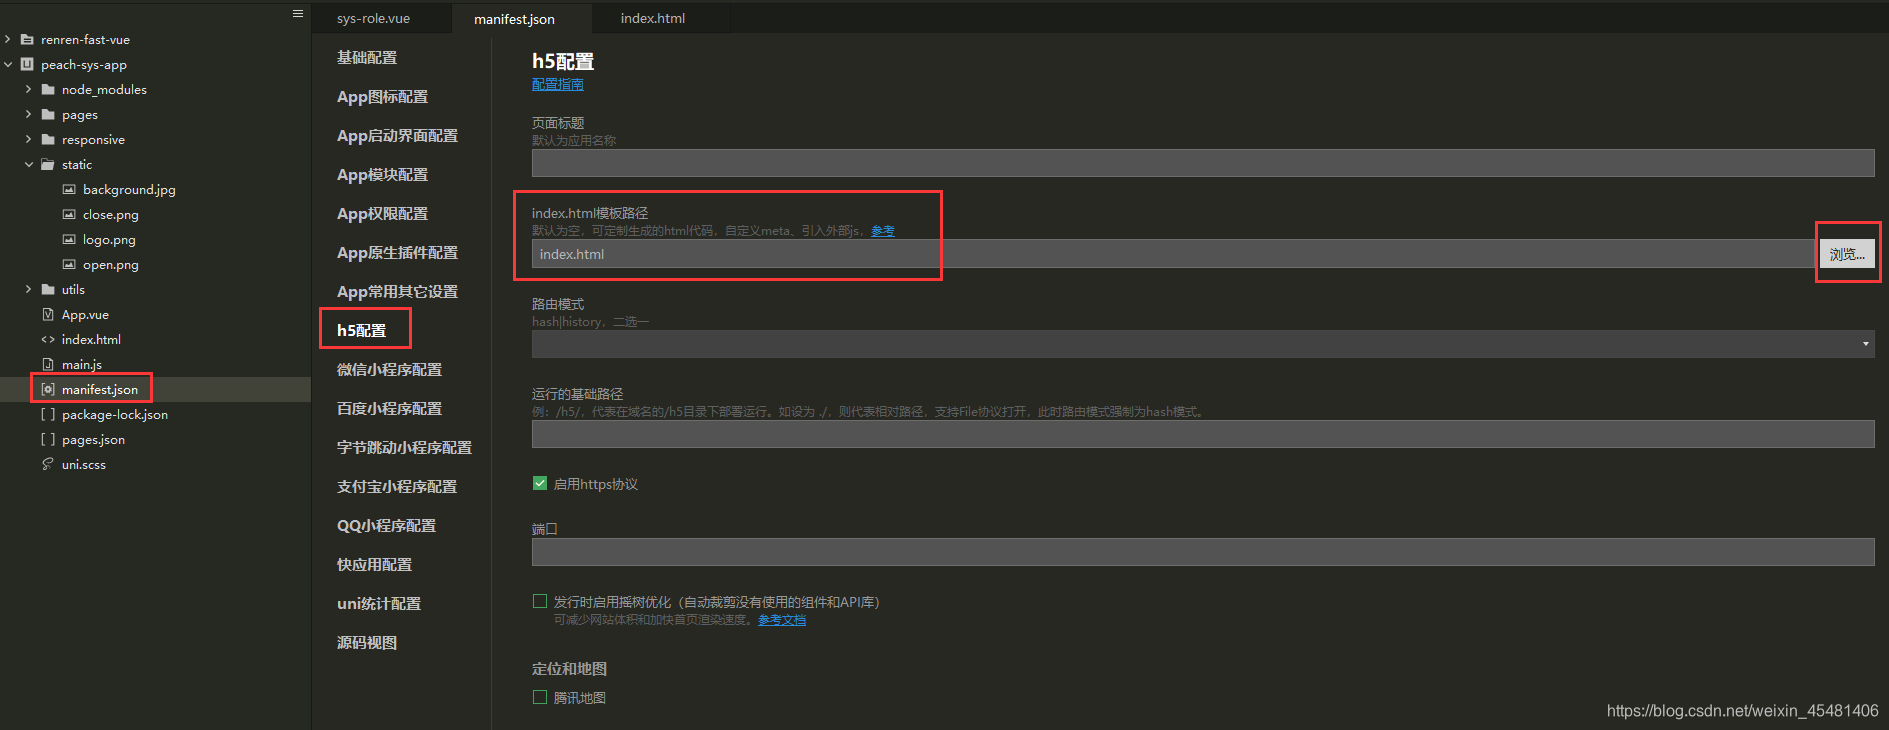Open the 快应用配置 section
Viewport: 1889px width, 730px height.
(x=374, y=565)
